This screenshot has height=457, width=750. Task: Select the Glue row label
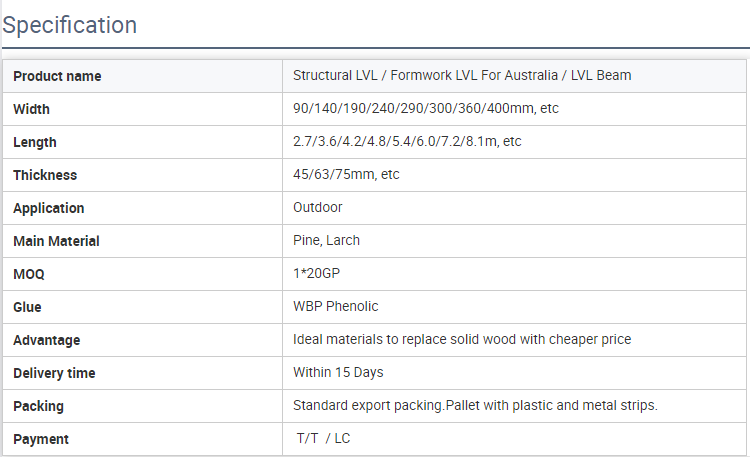[27, 307]
